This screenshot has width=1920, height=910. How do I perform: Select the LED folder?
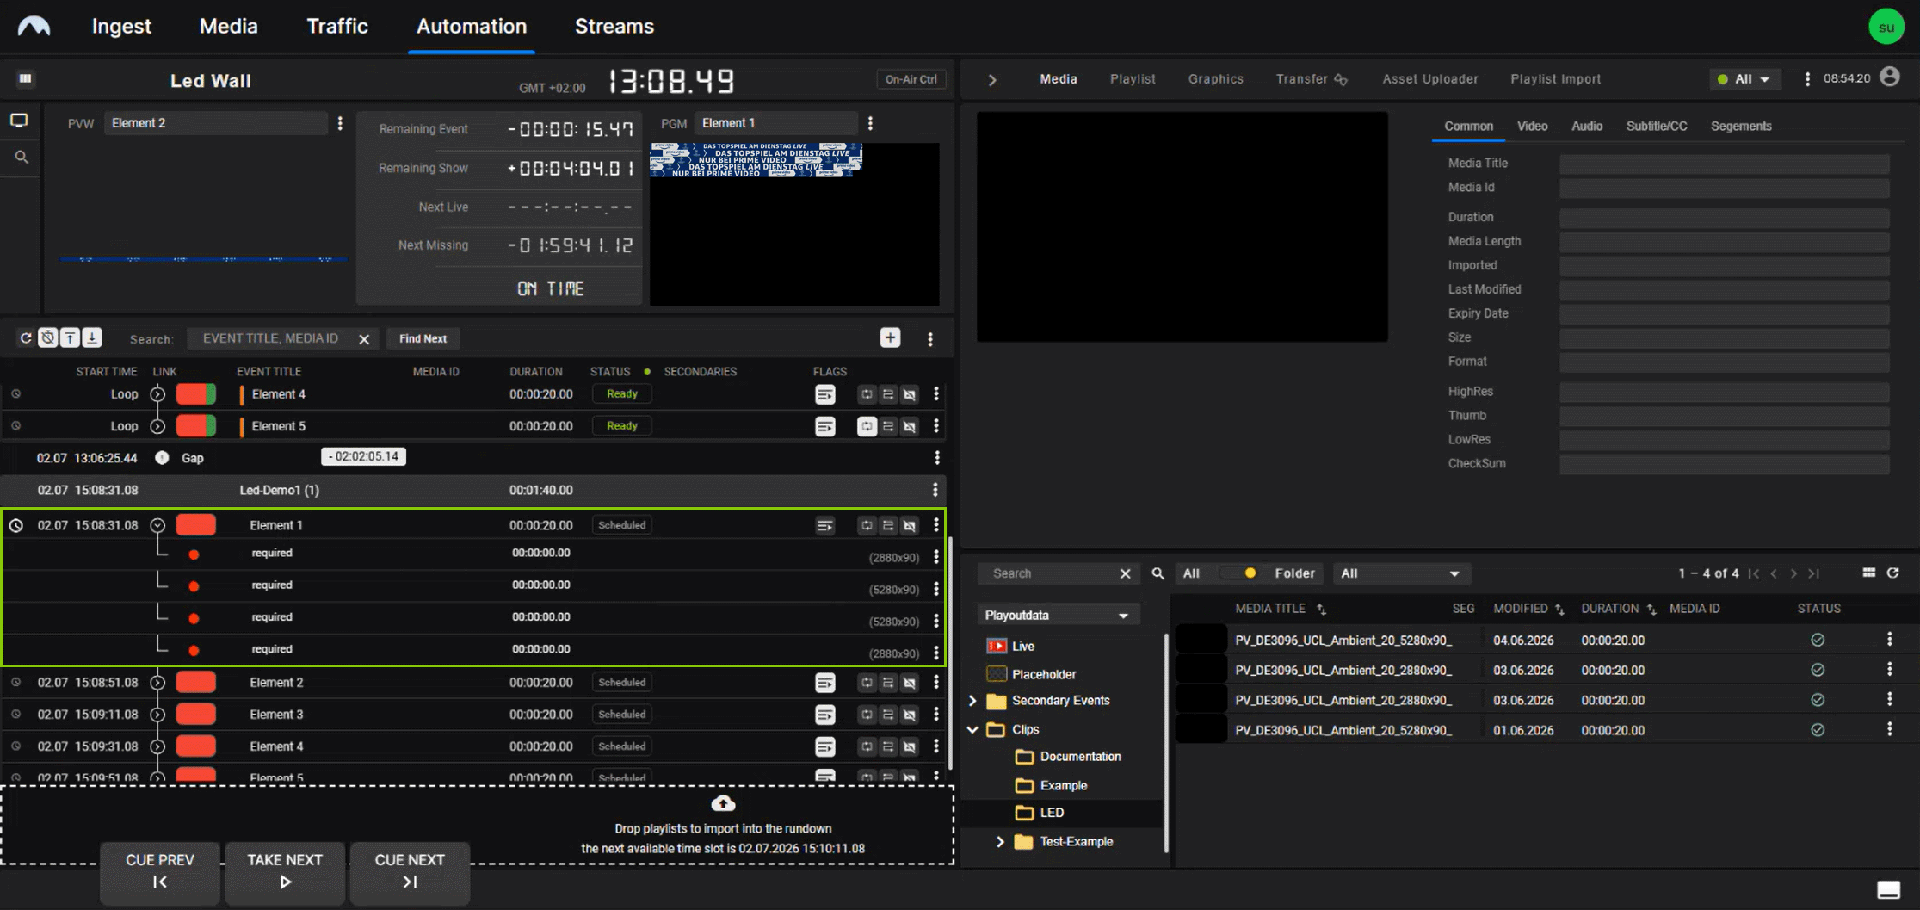pyautogui.click(x=1051, y=813)
